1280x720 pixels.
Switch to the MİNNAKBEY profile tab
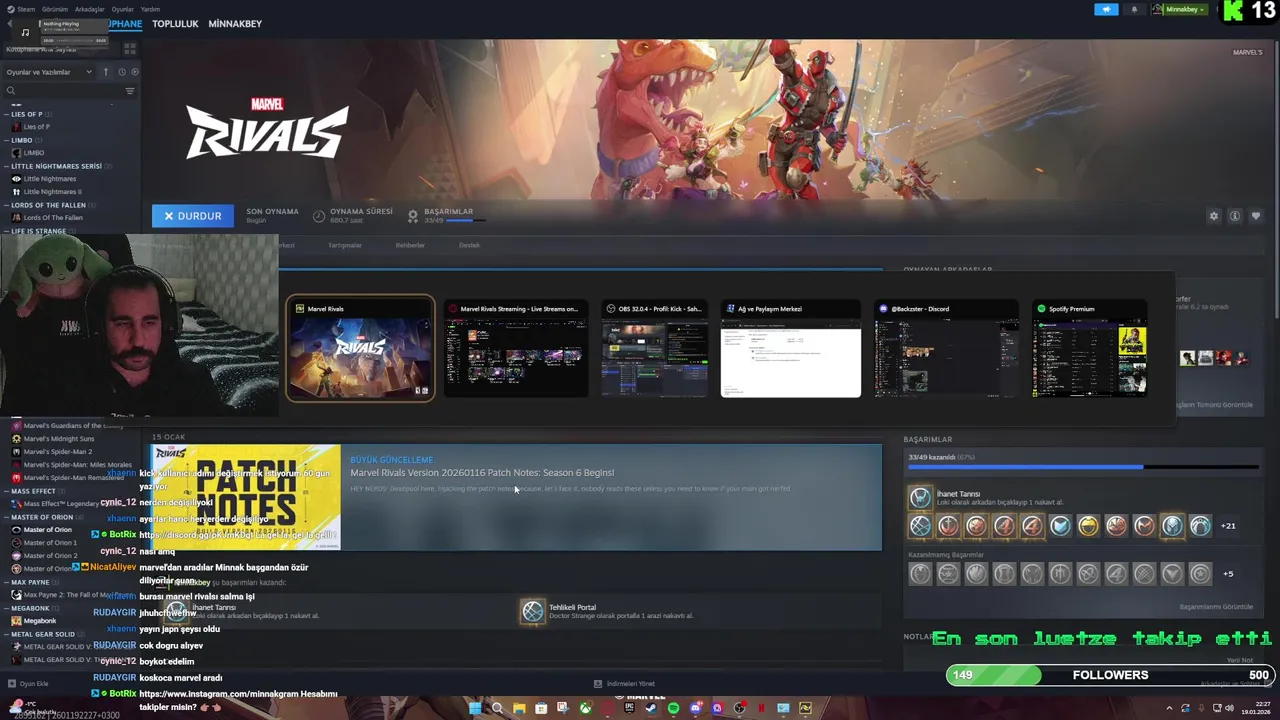tap(235, 24)
